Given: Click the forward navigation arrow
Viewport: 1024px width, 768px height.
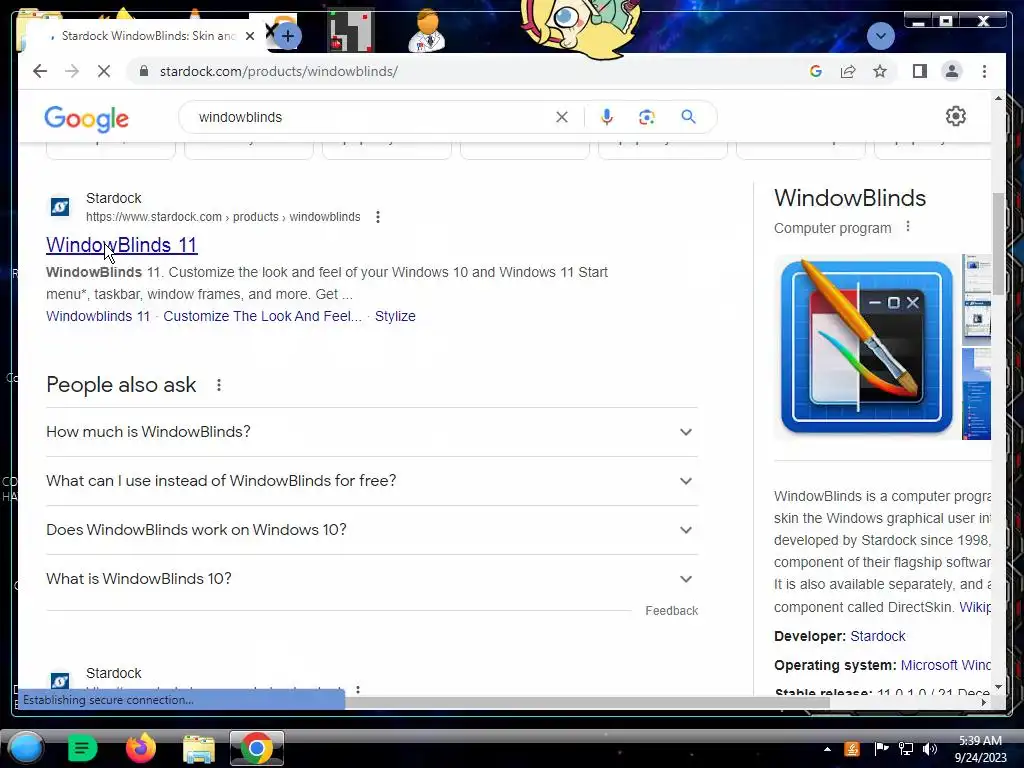Looking at the screenshot, I should (x=72, y=71).
